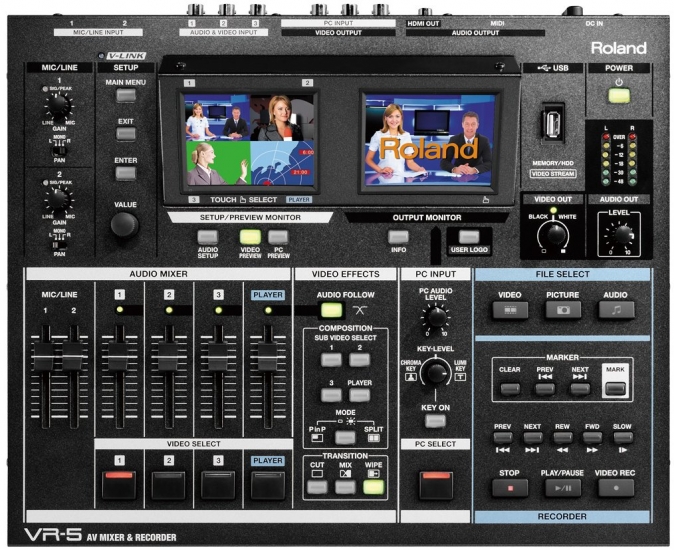Click the channel 2 audio mixer fader
The height and width of the screenshot is (550, 674).
[x=168, y=356]
